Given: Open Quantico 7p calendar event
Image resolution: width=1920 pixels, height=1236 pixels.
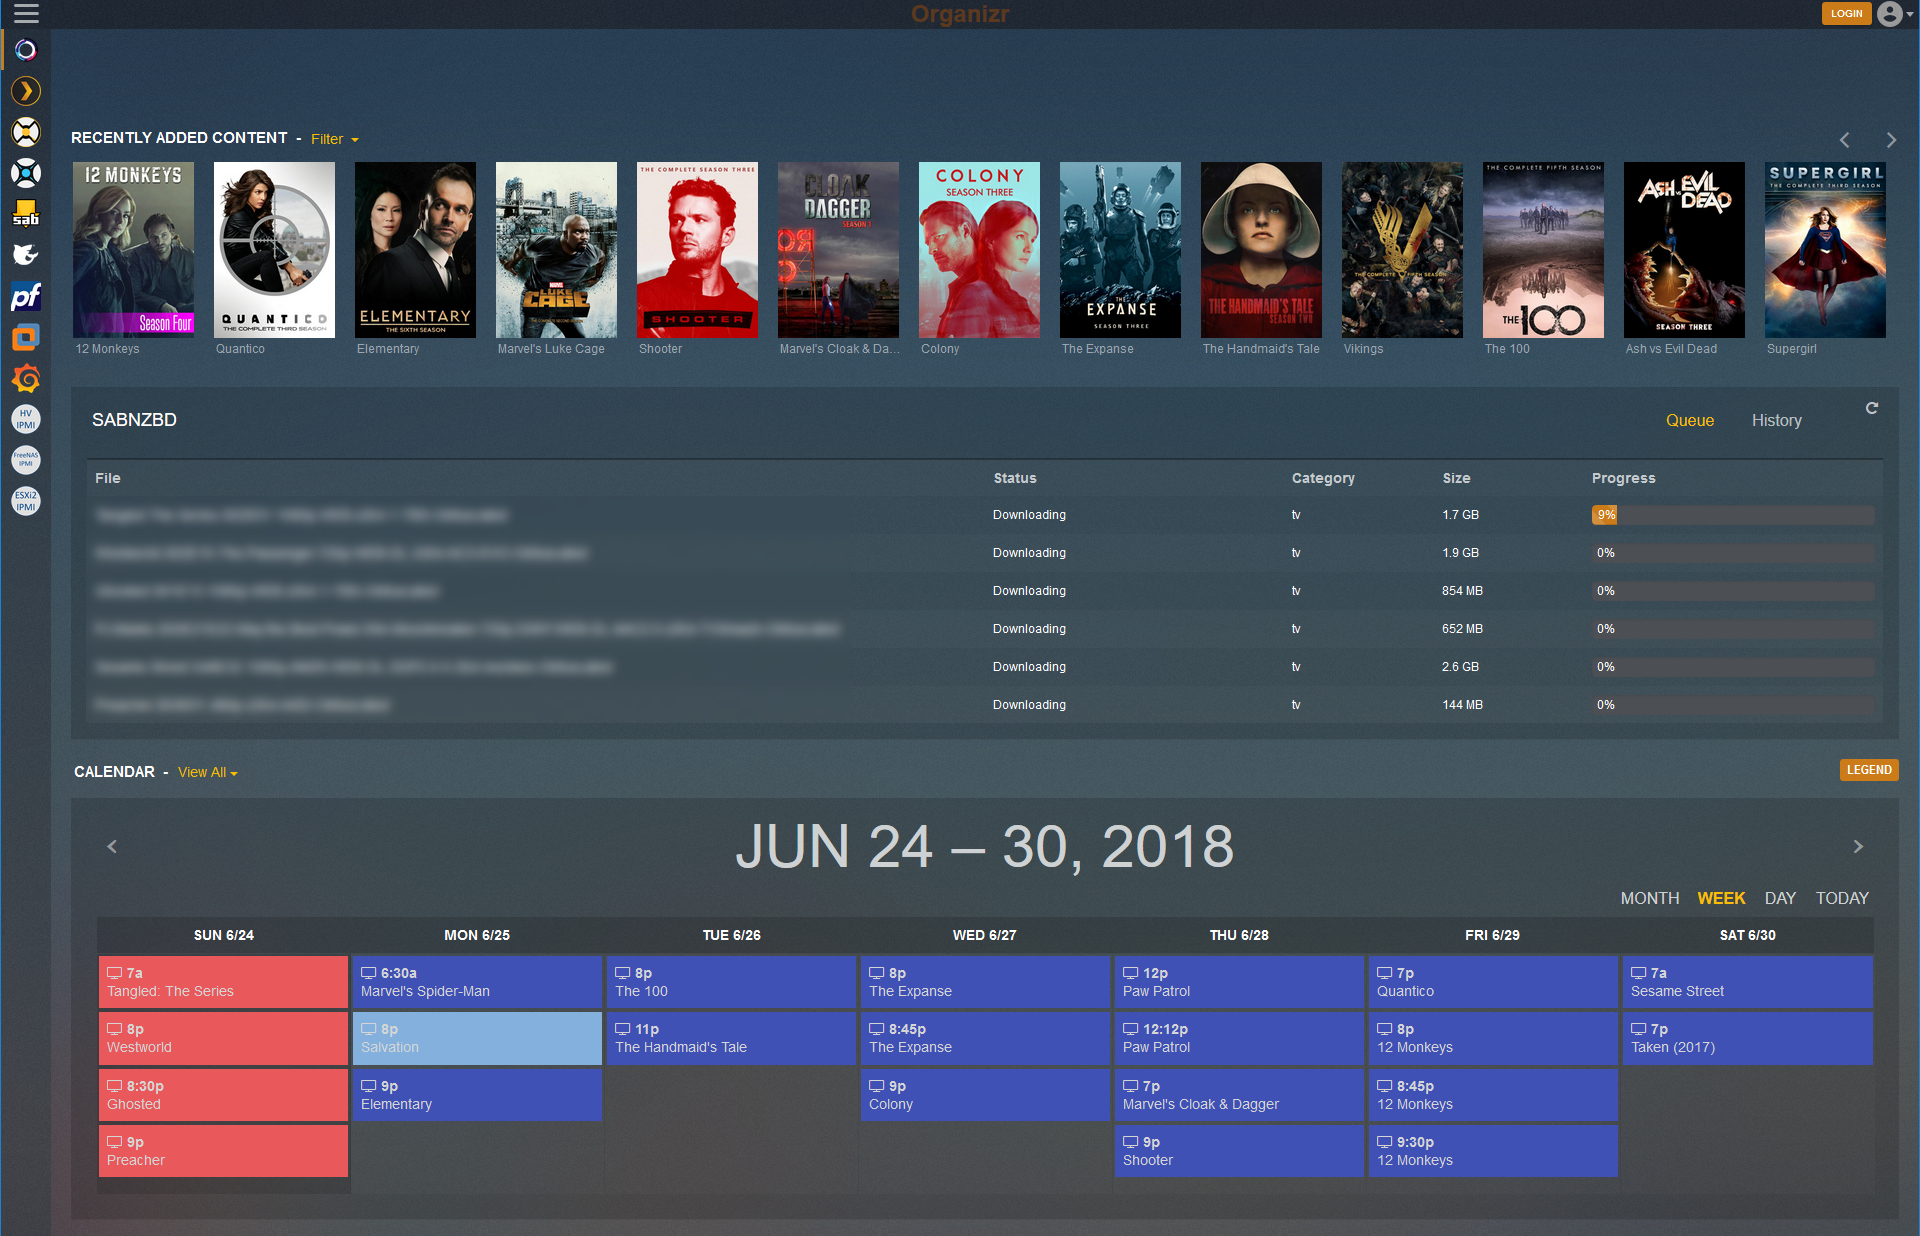Looking at the screenshot, I should point(1493,982).
